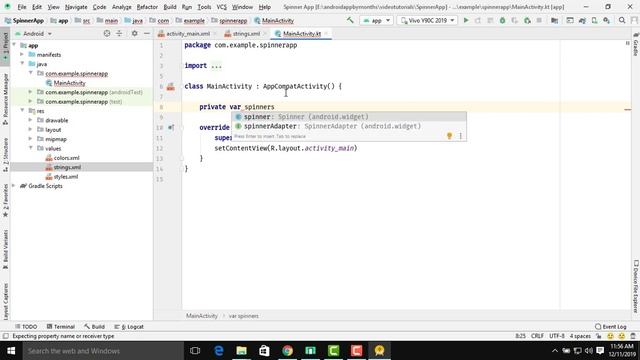
Task: Search everywhere with magnifier icon
Action: point(622,20)
